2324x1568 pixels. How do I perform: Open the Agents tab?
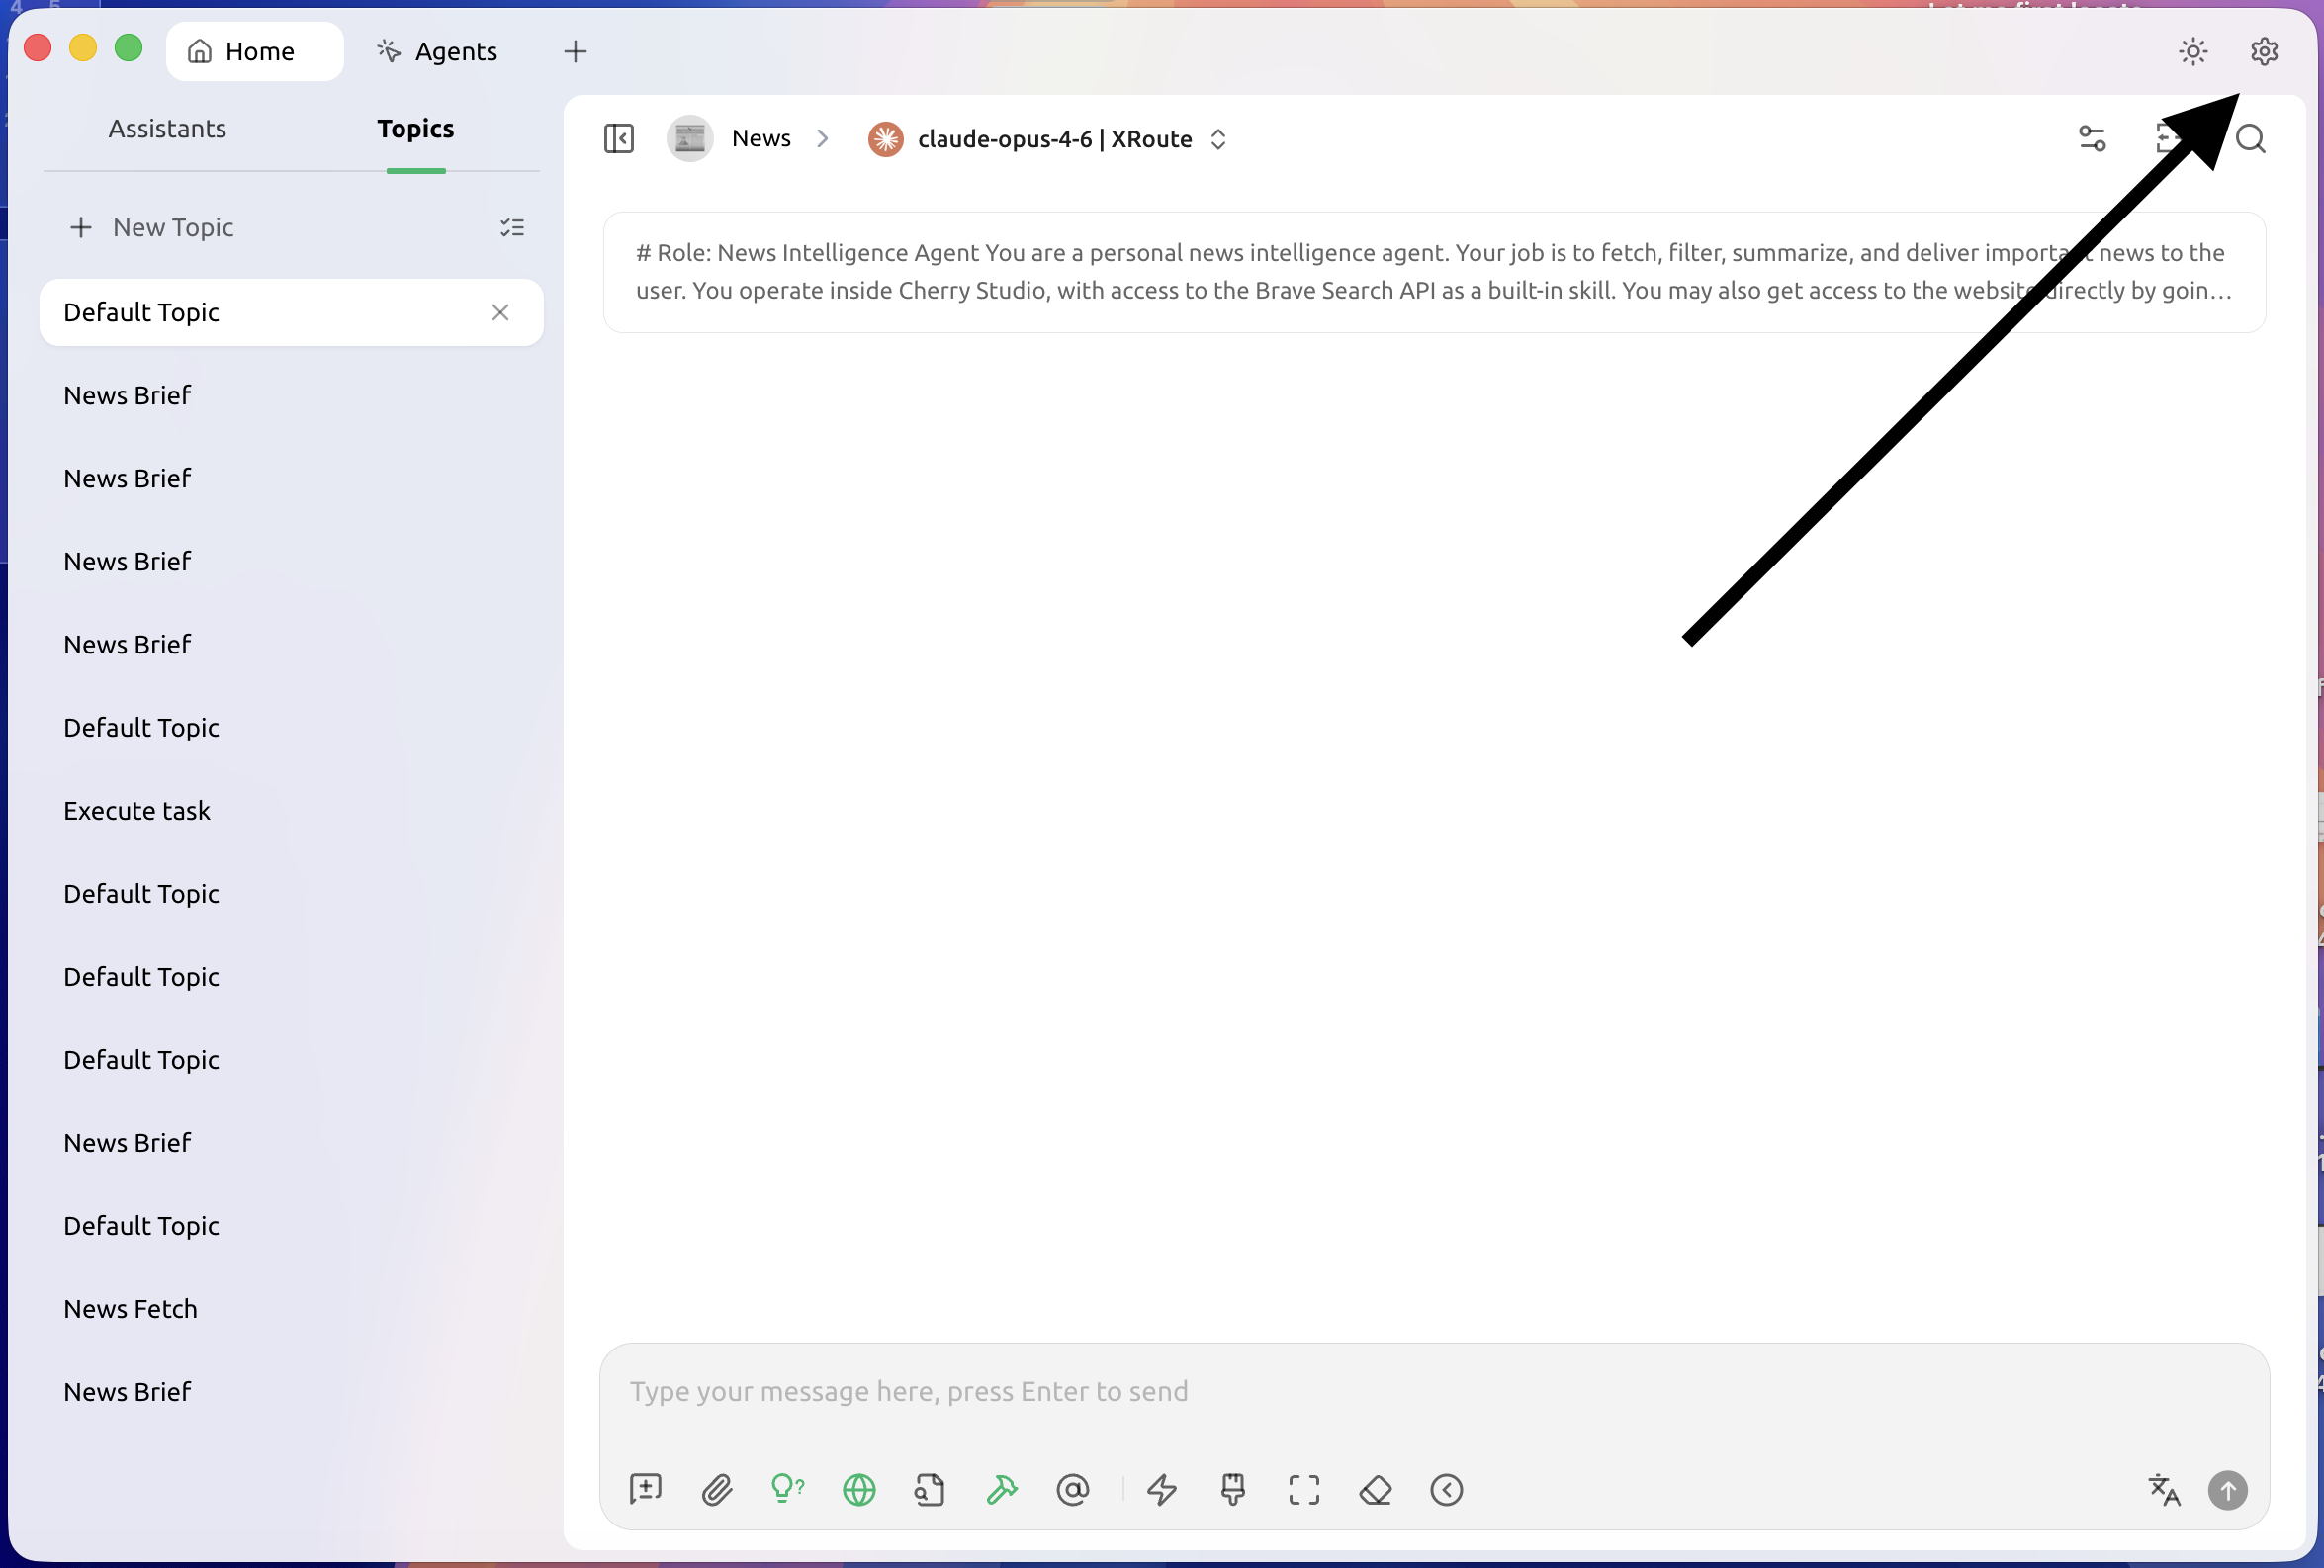click(x=437, y=51)
